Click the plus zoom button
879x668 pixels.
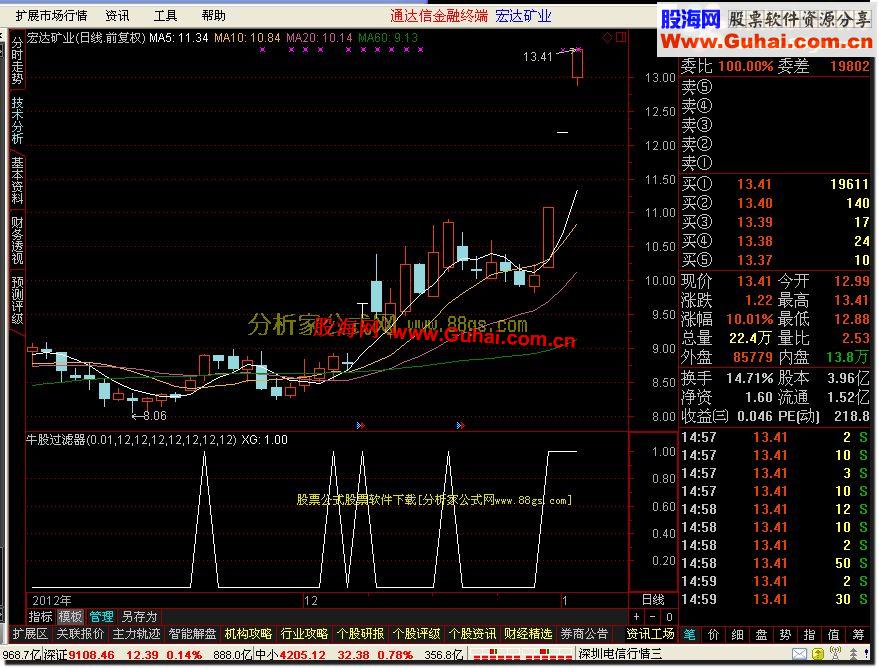click(x=636, y=616)
